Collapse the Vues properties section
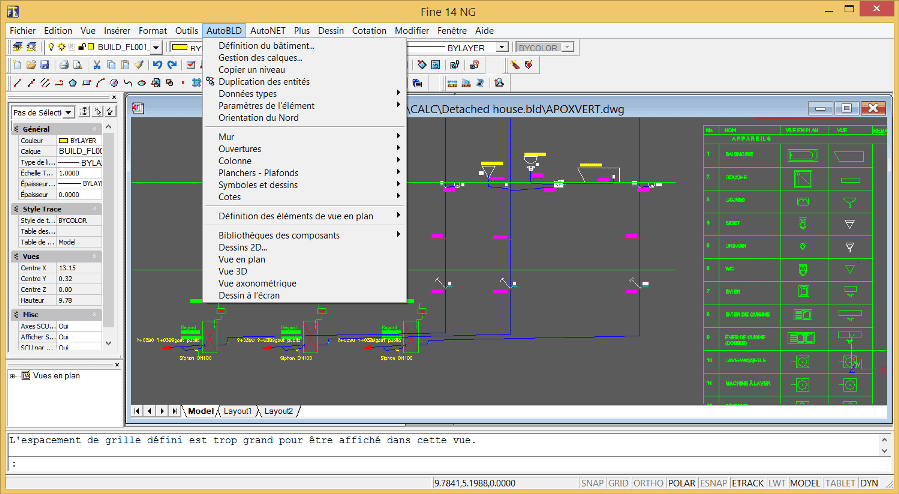 click(x=95, y=256)
